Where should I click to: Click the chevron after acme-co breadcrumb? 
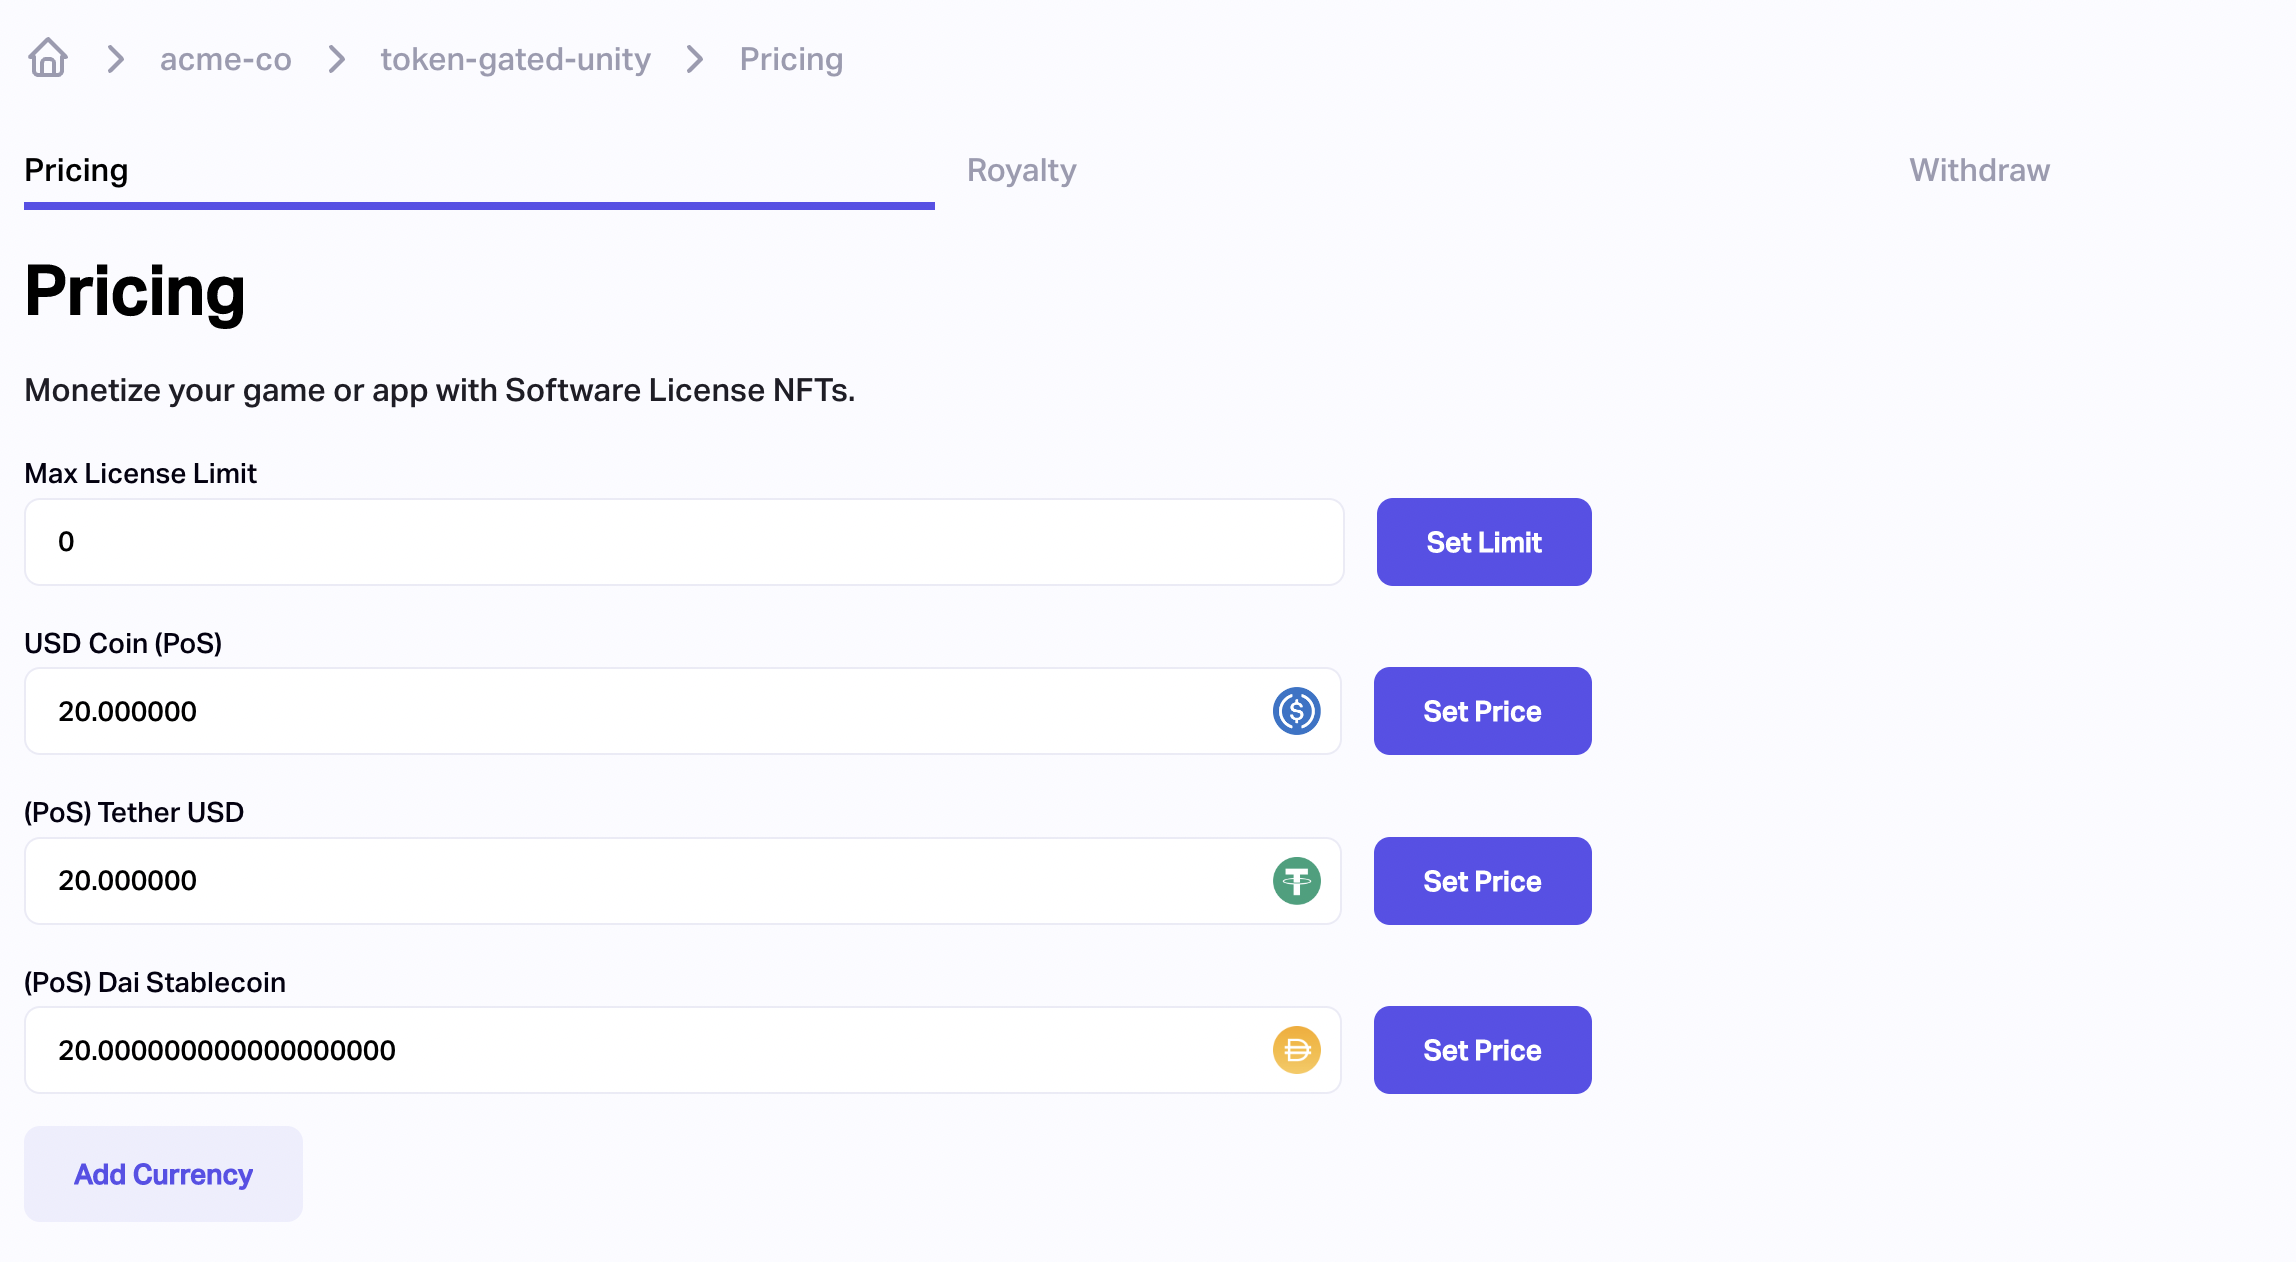(337, 59)
